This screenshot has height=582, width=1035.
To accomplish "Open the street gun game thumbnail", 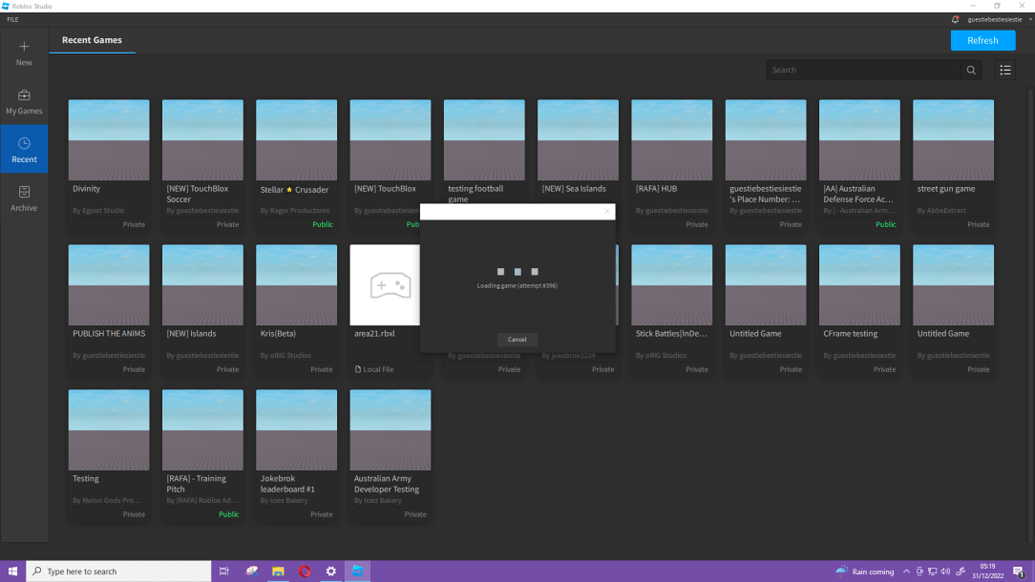I will 953,140.
